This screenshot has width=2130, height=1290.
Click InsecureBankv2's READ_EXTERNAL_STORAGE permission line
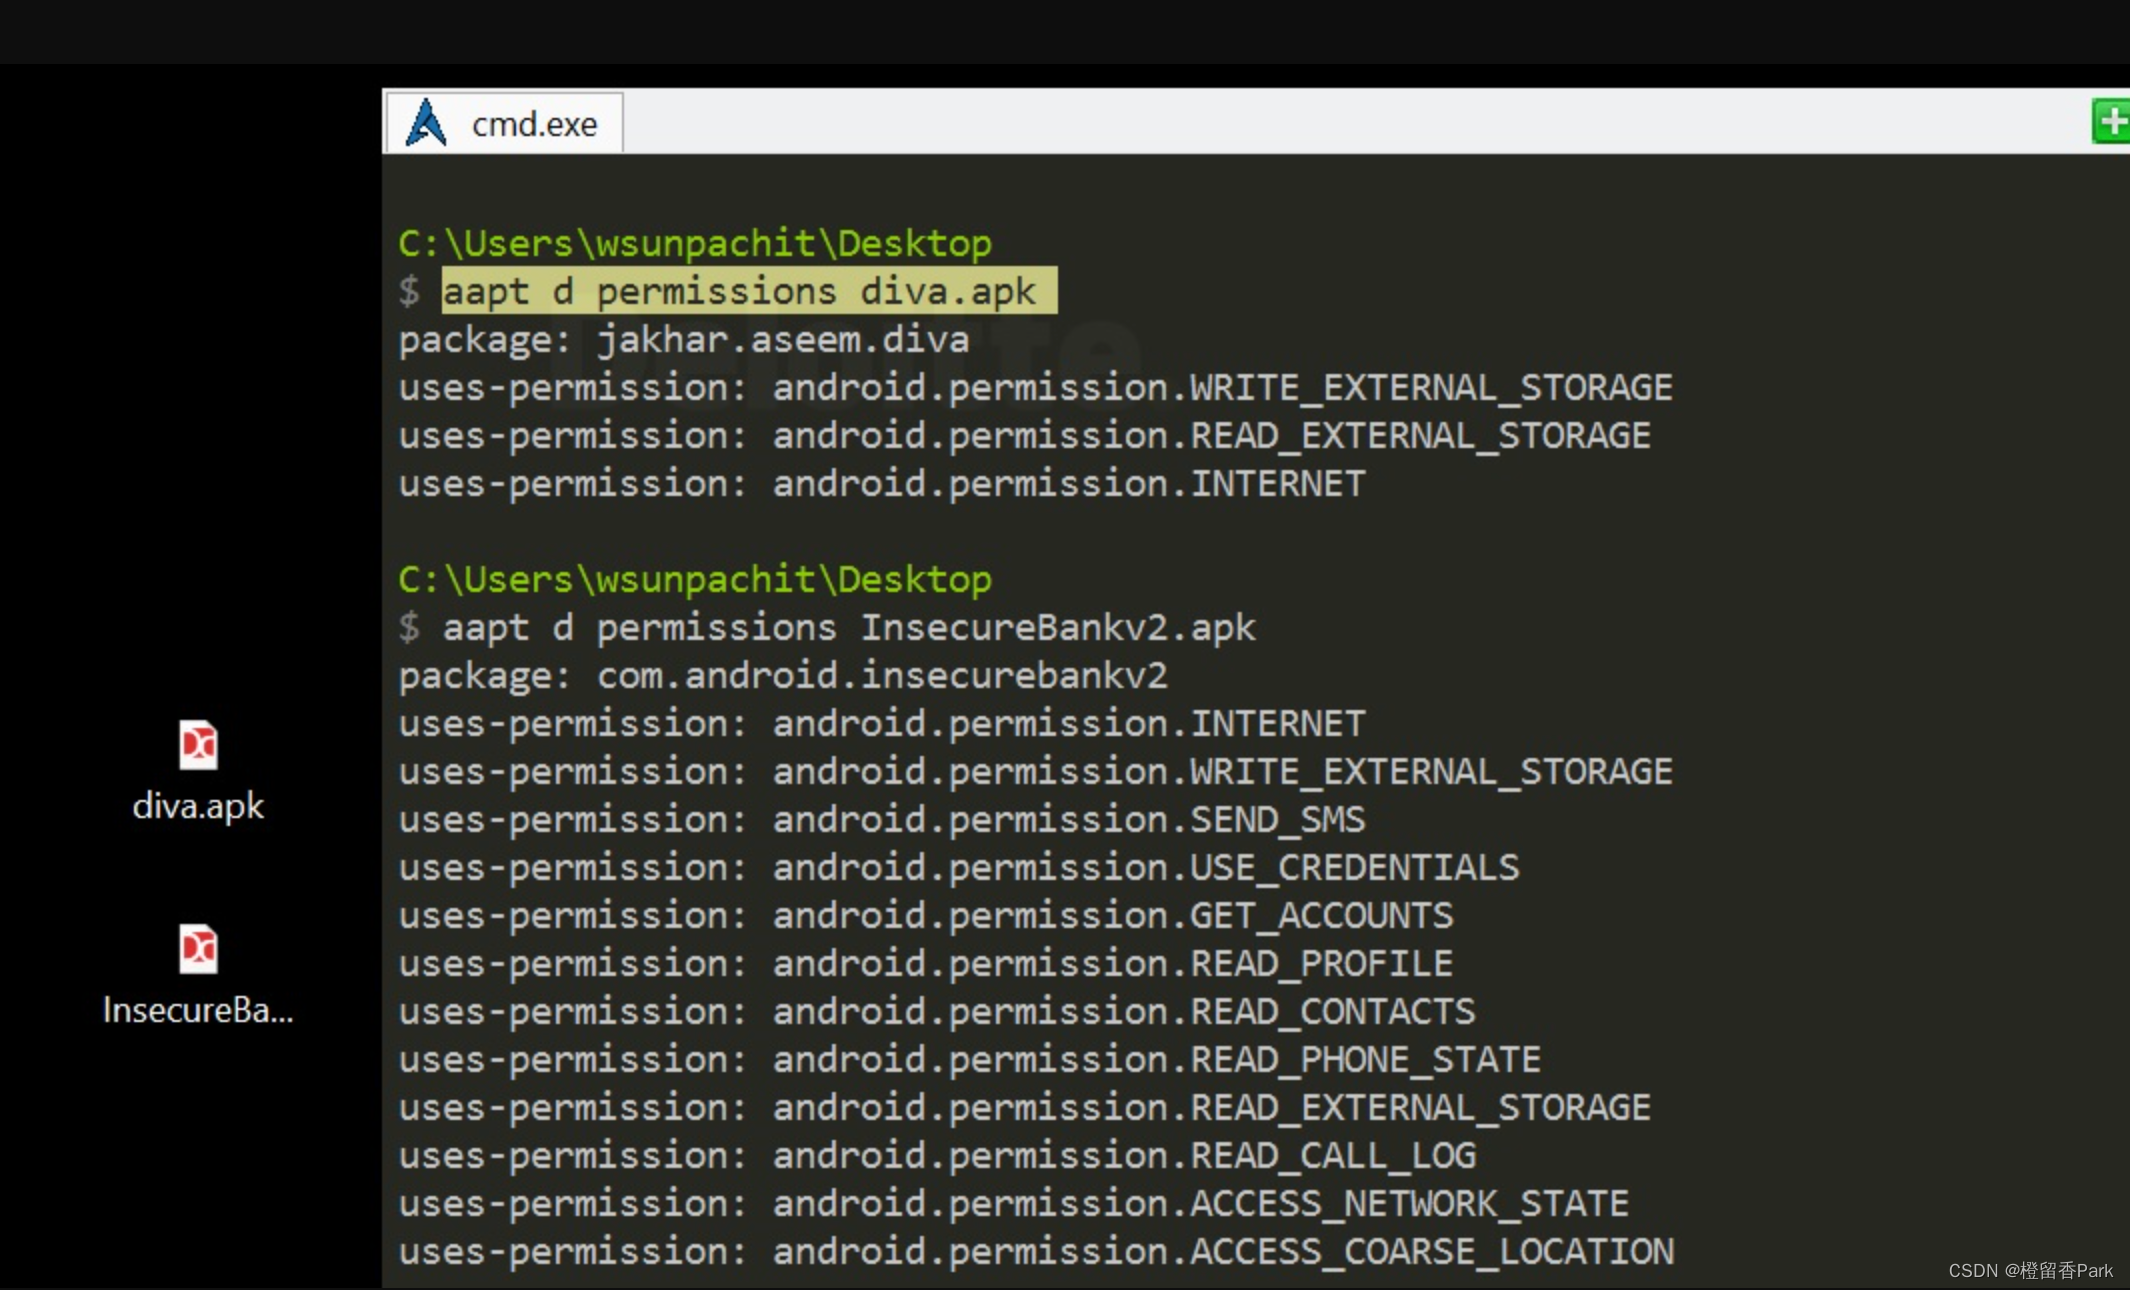pos(1025,1107)
